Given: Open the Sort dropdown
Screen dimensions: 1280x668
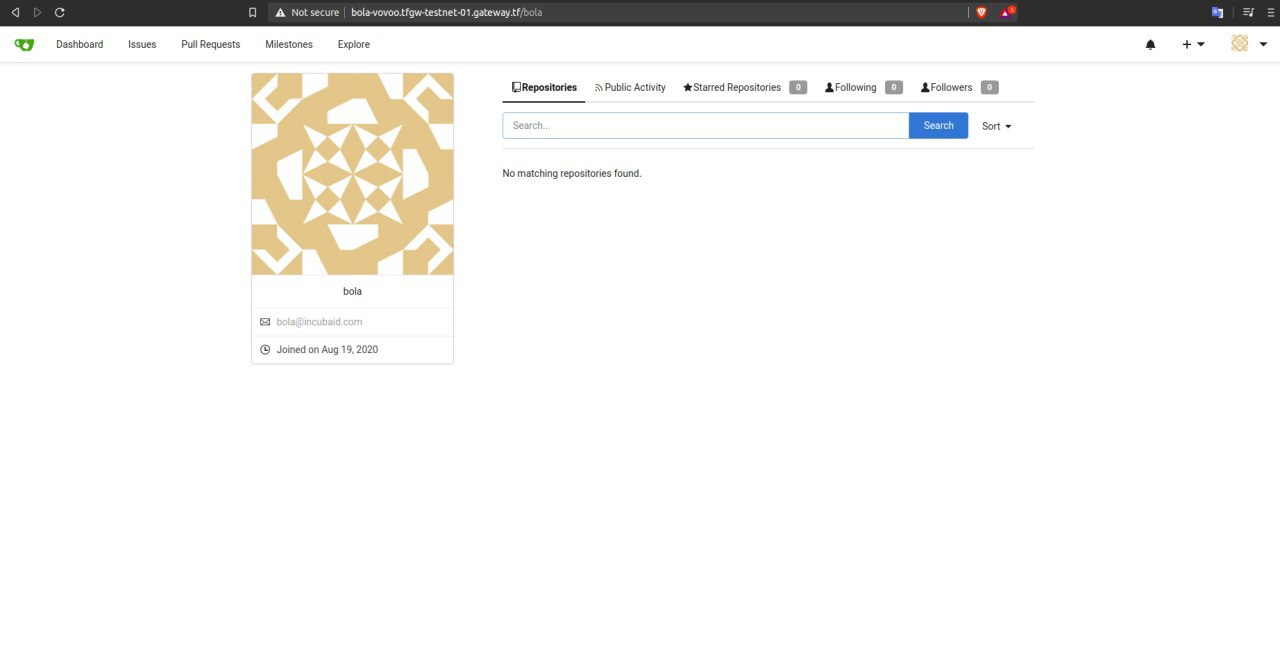Looking at the screenshot, I should (995, 125).
